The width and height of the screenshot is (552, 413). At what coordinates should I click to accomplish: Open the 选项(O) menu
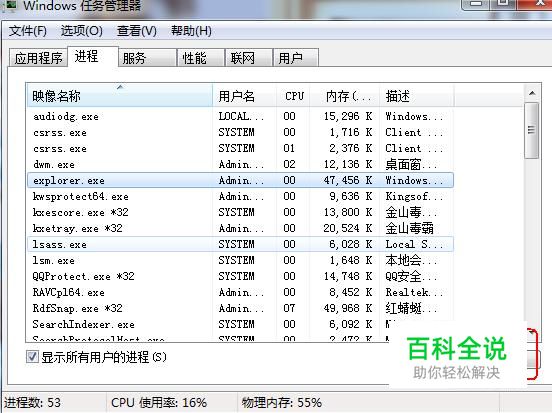point(82,31)
